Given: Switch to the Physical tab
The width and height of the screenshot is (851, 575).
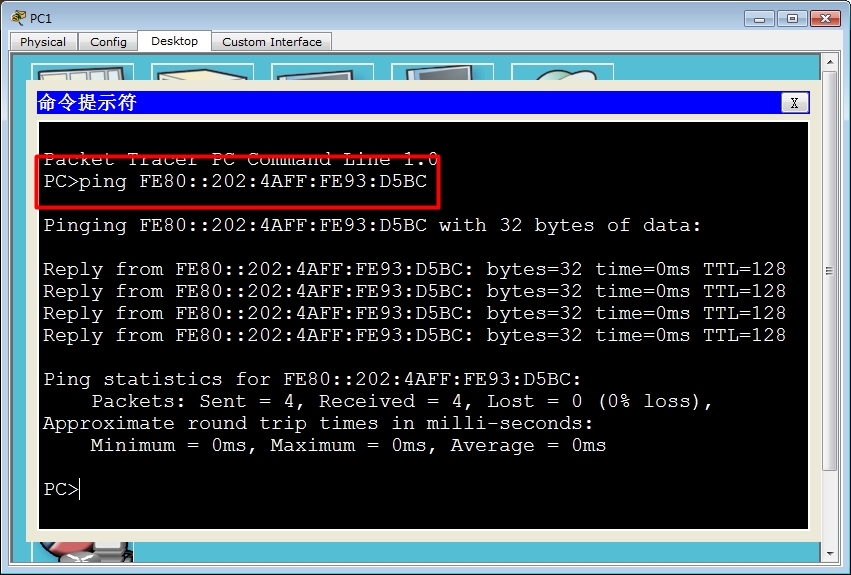Looking at the screenshot, I should tap(43, 42).
